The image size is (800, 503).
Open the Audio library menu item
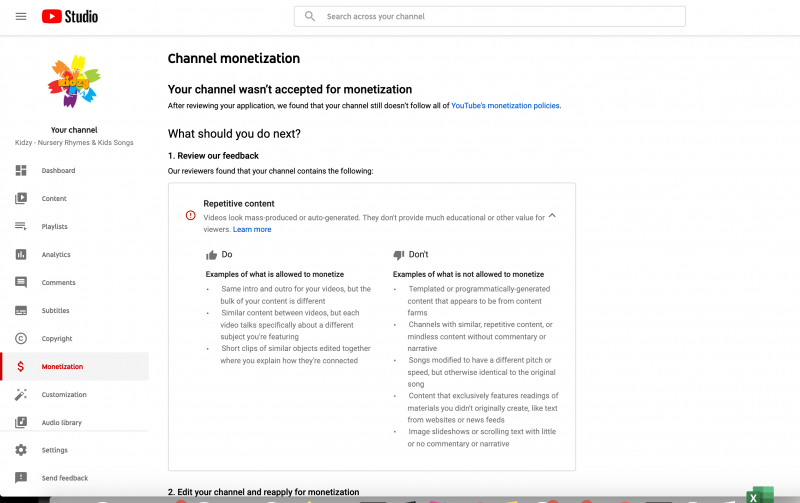tap(61, 423)
